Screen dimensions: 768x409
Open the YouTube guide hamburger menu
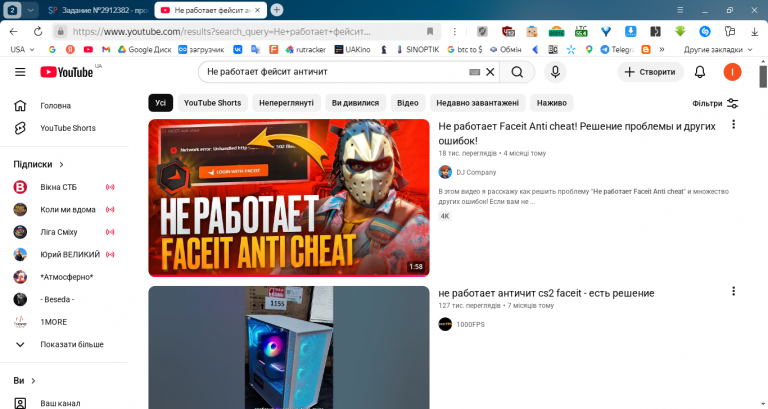(20, 72)
